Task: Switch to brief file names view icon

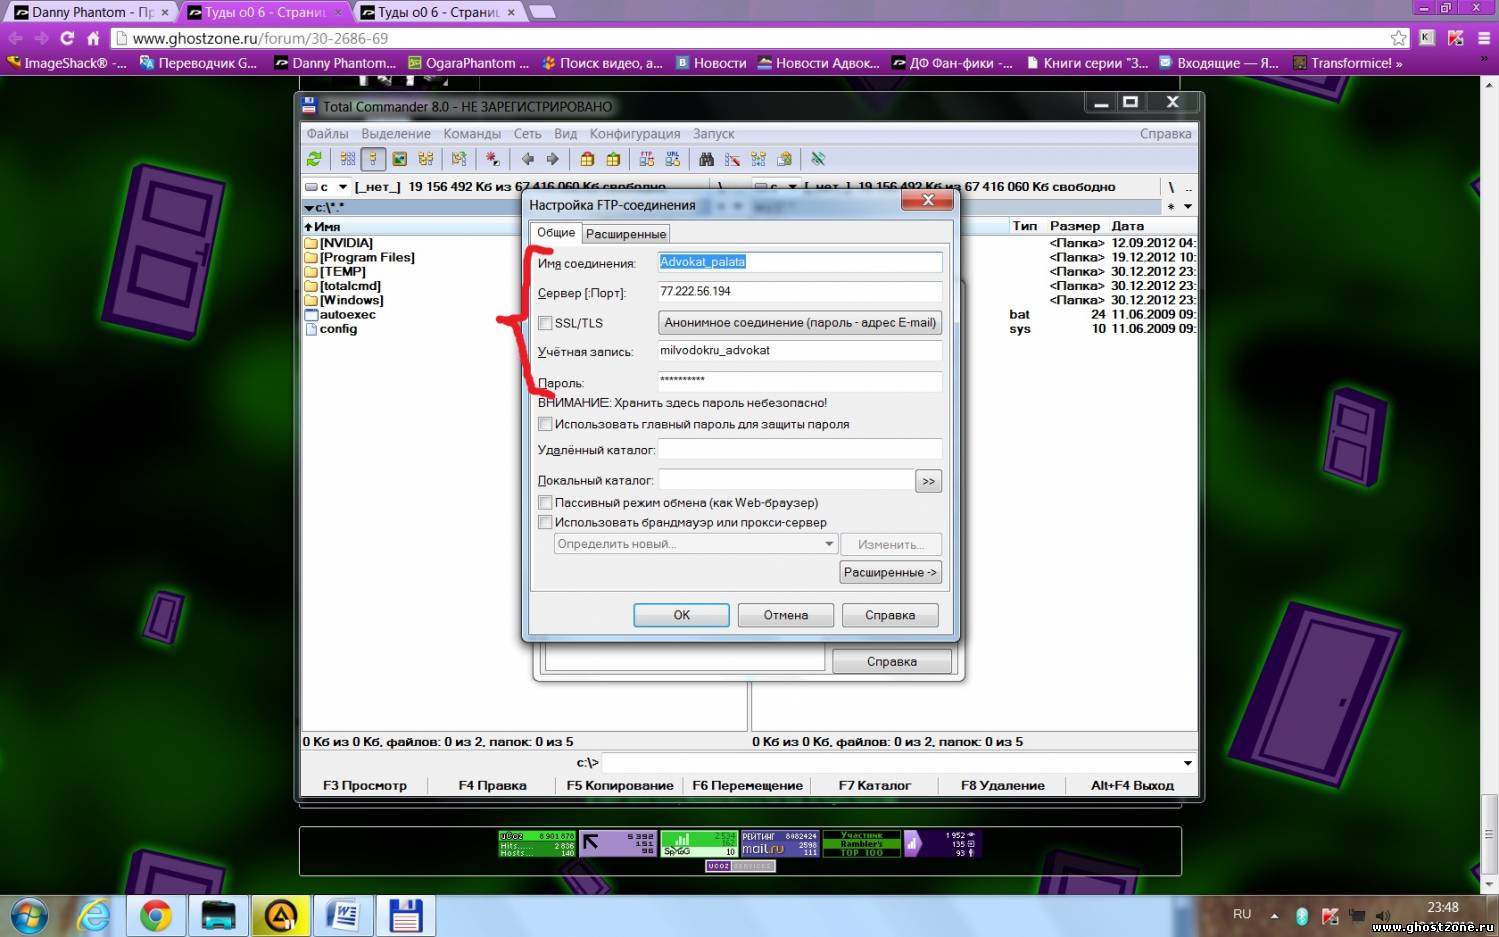Action: 347,159
